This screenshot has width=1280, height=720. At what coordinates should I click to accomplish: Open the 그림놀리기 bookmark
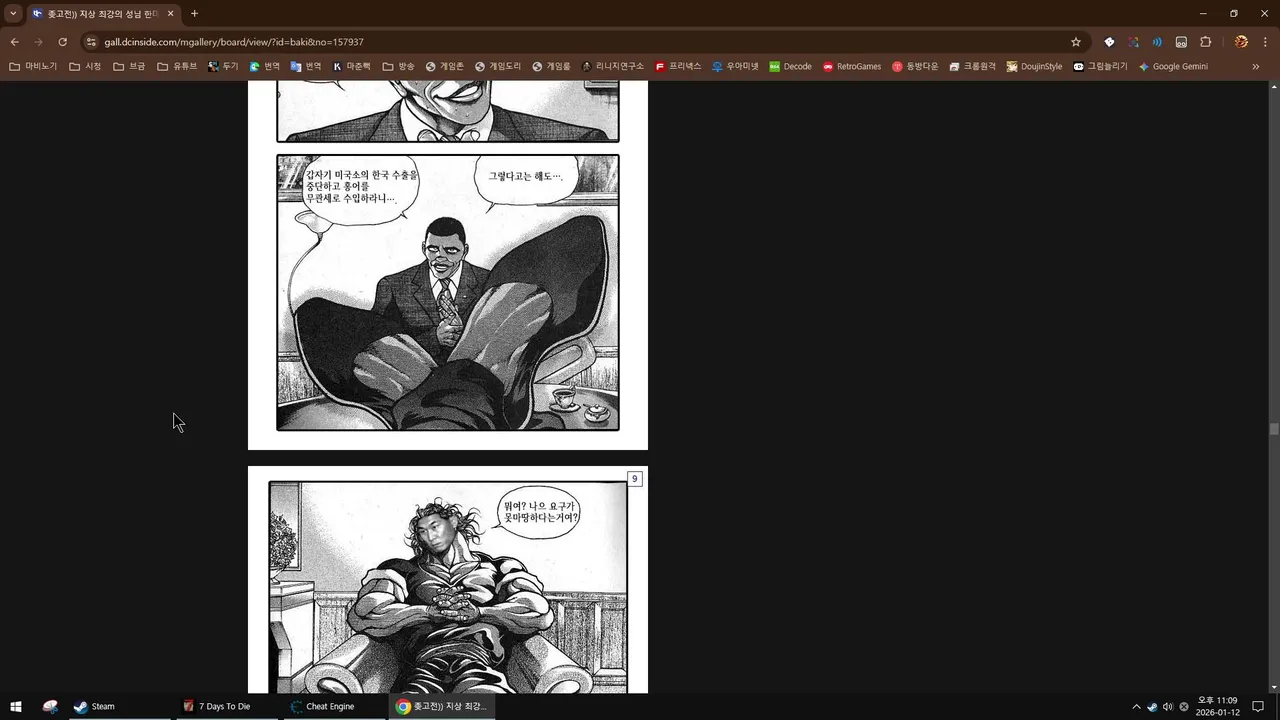point(1100,67)
